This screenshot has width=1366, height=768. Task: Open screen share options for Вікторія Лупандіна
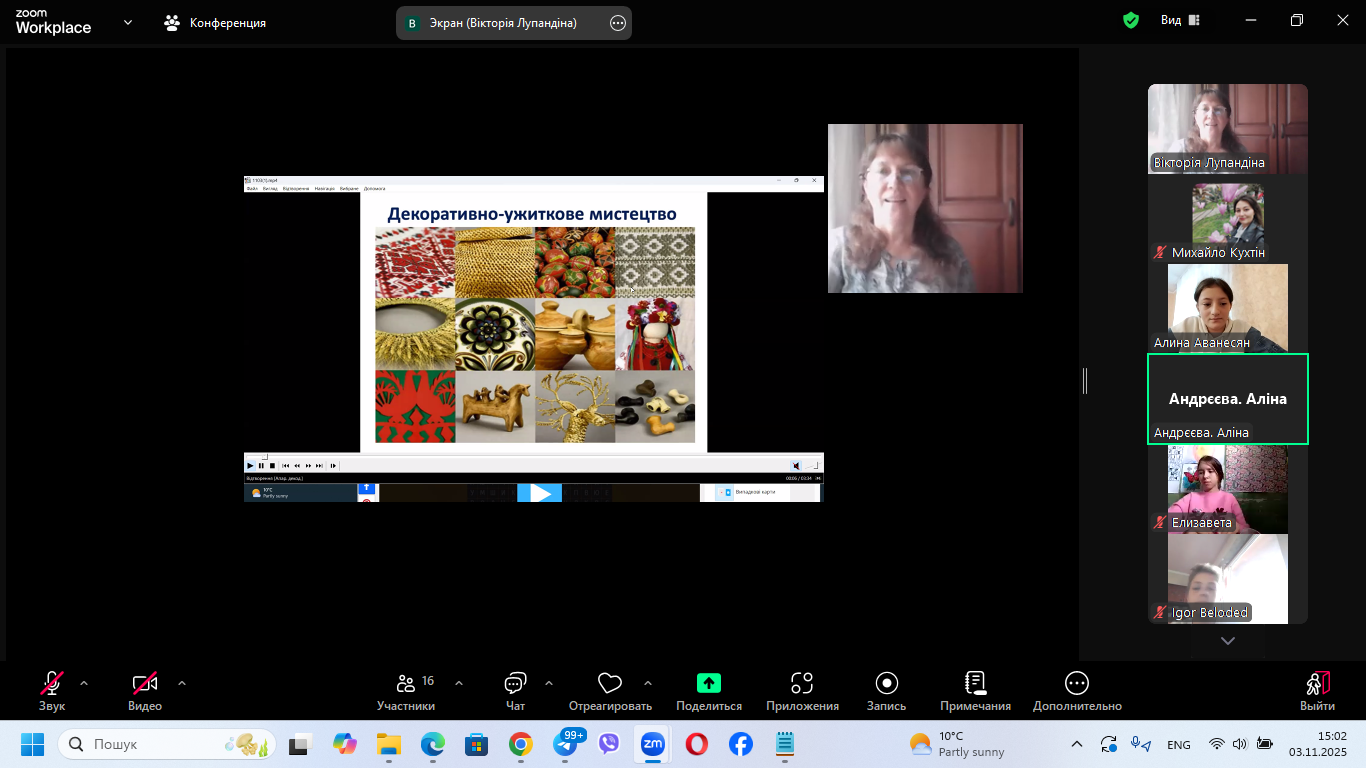tap(618, 23)
